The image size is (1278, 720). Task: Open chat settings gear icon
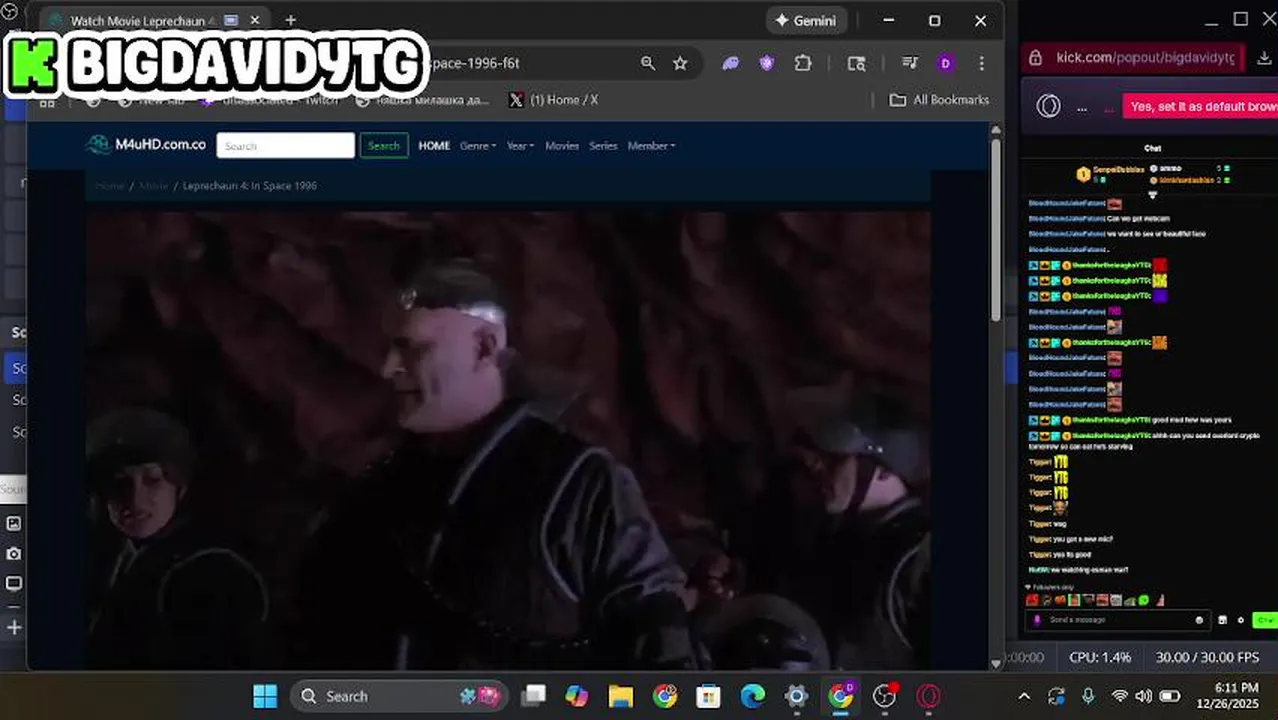(1241, 620)
